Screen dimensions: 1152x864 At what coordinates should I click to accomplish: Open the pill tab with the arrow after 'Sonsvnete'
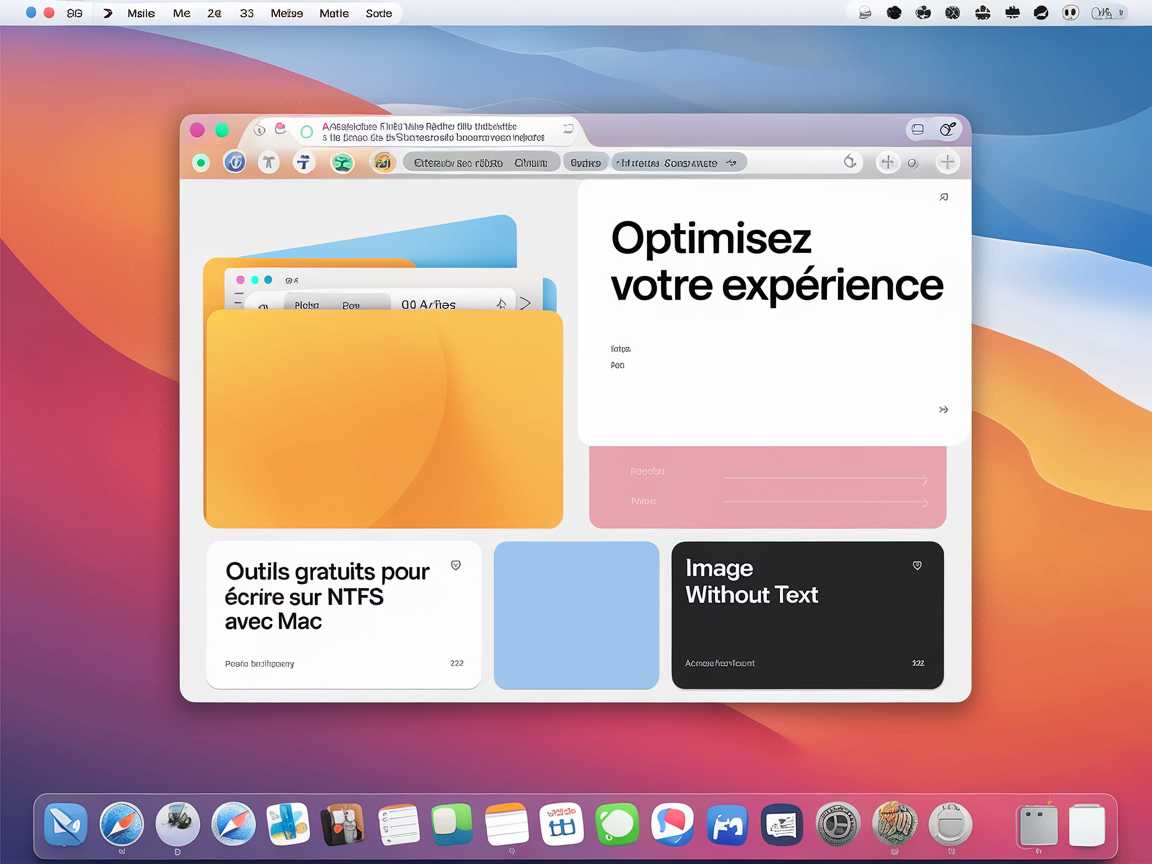click(679, 163)
